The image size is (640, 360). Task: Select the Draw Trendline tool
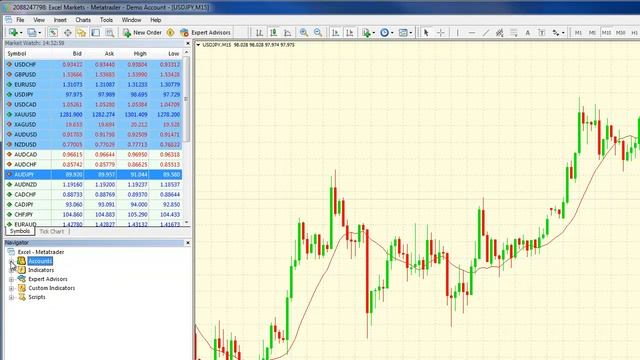[x=486, y=32]
